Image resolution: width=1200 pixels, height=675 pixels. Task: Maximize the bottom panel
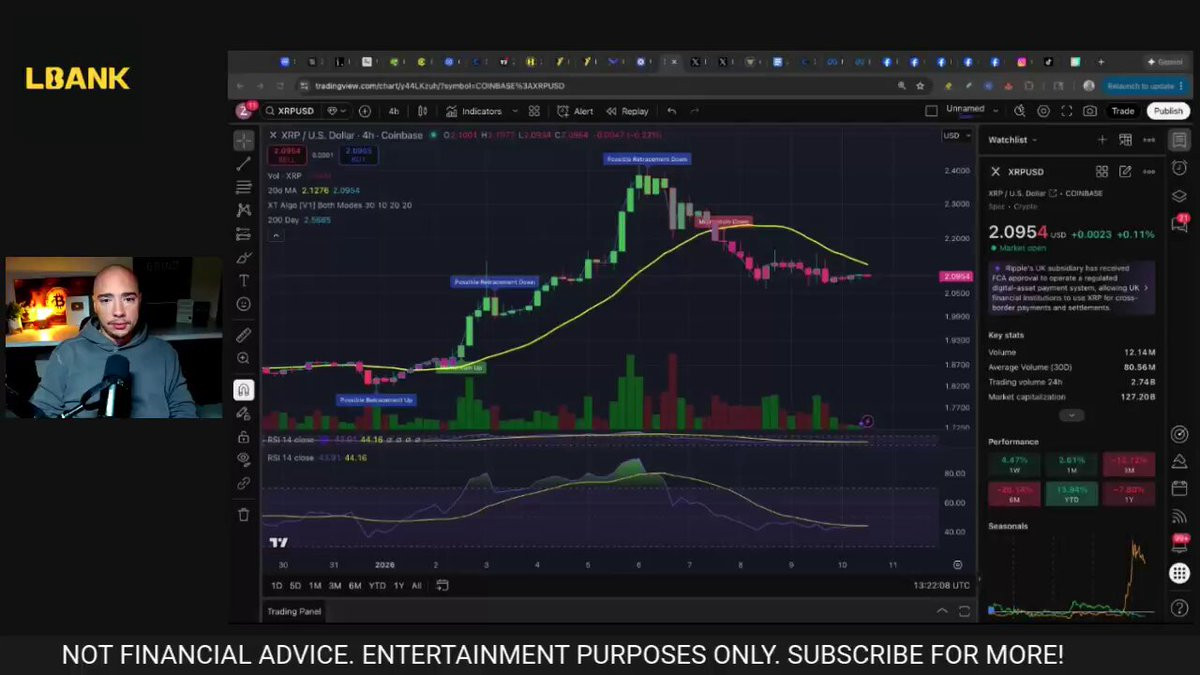[964, 611]
